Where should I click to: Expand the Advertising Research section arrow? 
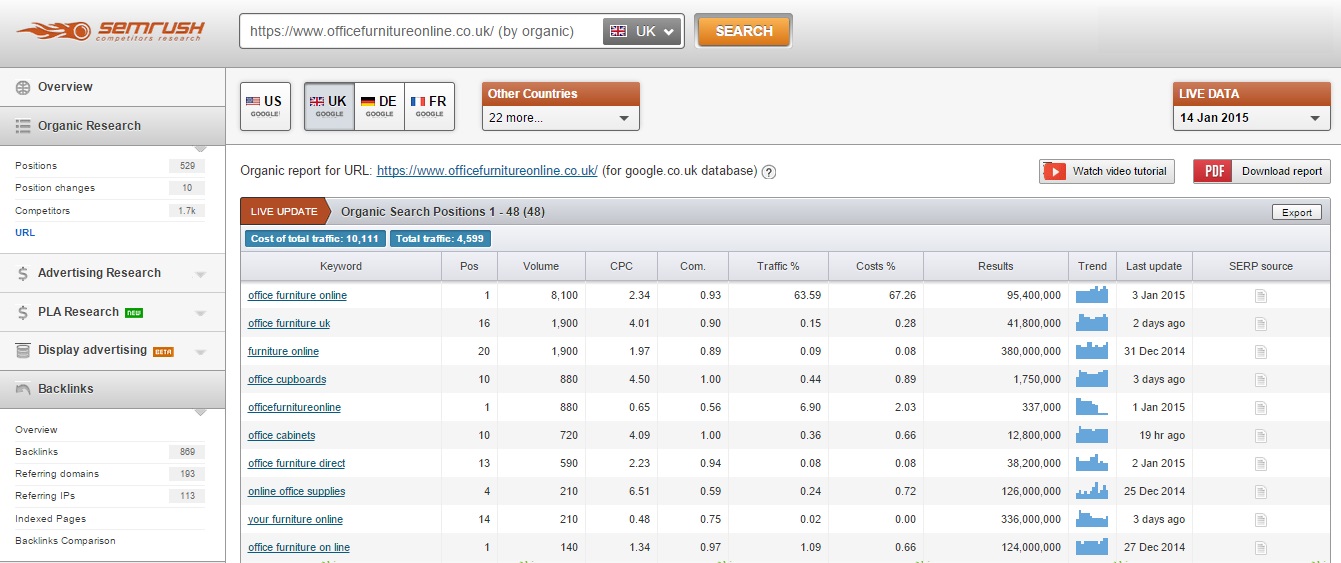[201, 274]
